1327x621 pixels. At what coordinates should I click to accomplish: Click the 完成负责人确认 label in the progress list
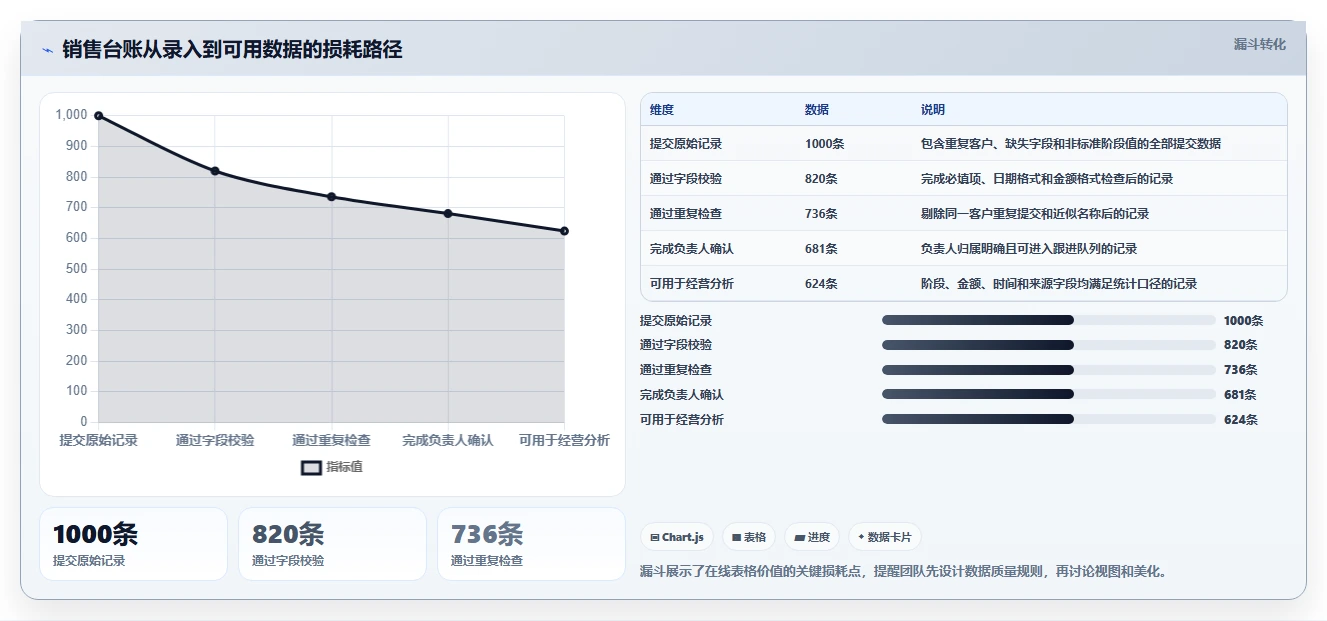point(682,395)
